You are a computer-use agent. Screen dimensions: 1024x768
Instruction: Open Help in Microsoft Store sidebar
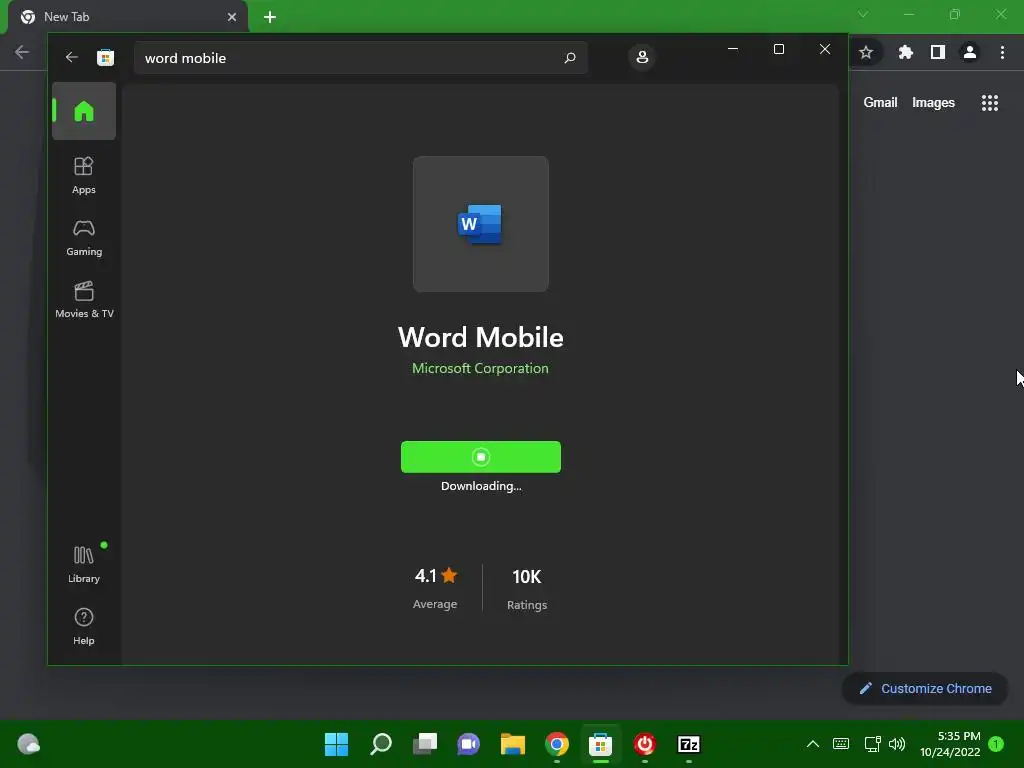(84, 627)
